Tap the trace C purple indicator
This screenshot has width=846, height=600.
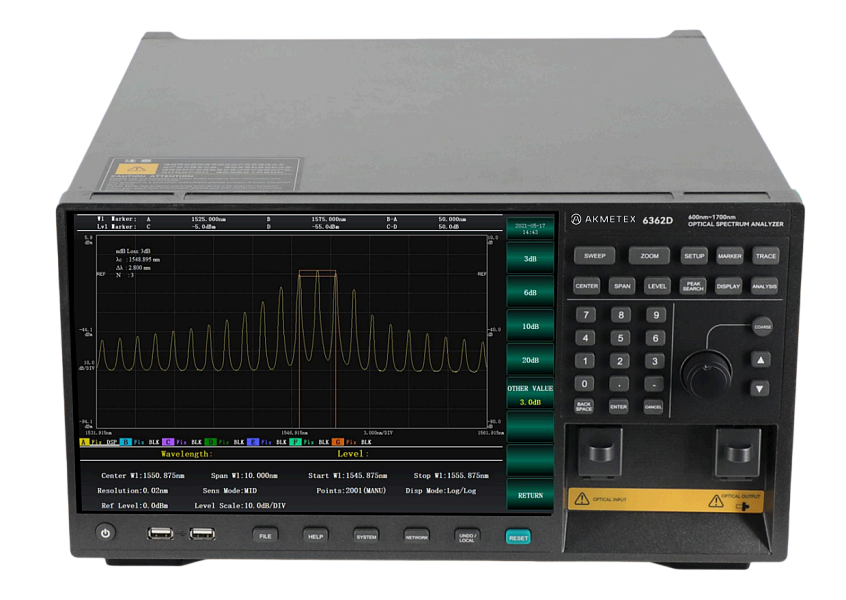[168, 442]
